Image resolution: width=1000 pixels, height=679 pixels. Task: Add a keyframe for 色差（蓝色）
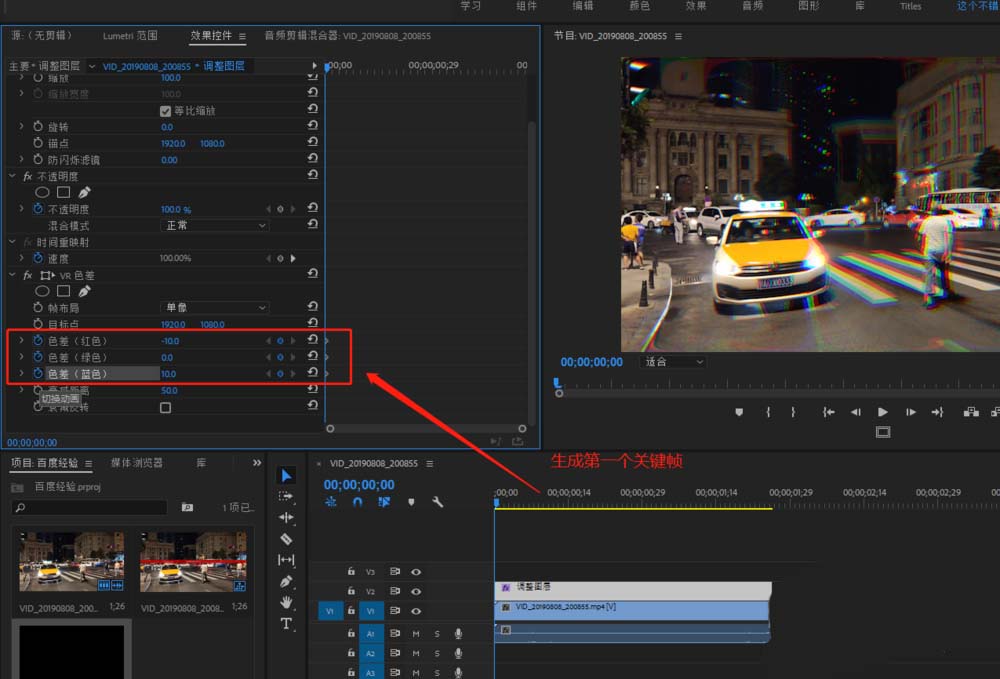coord(279,372)
